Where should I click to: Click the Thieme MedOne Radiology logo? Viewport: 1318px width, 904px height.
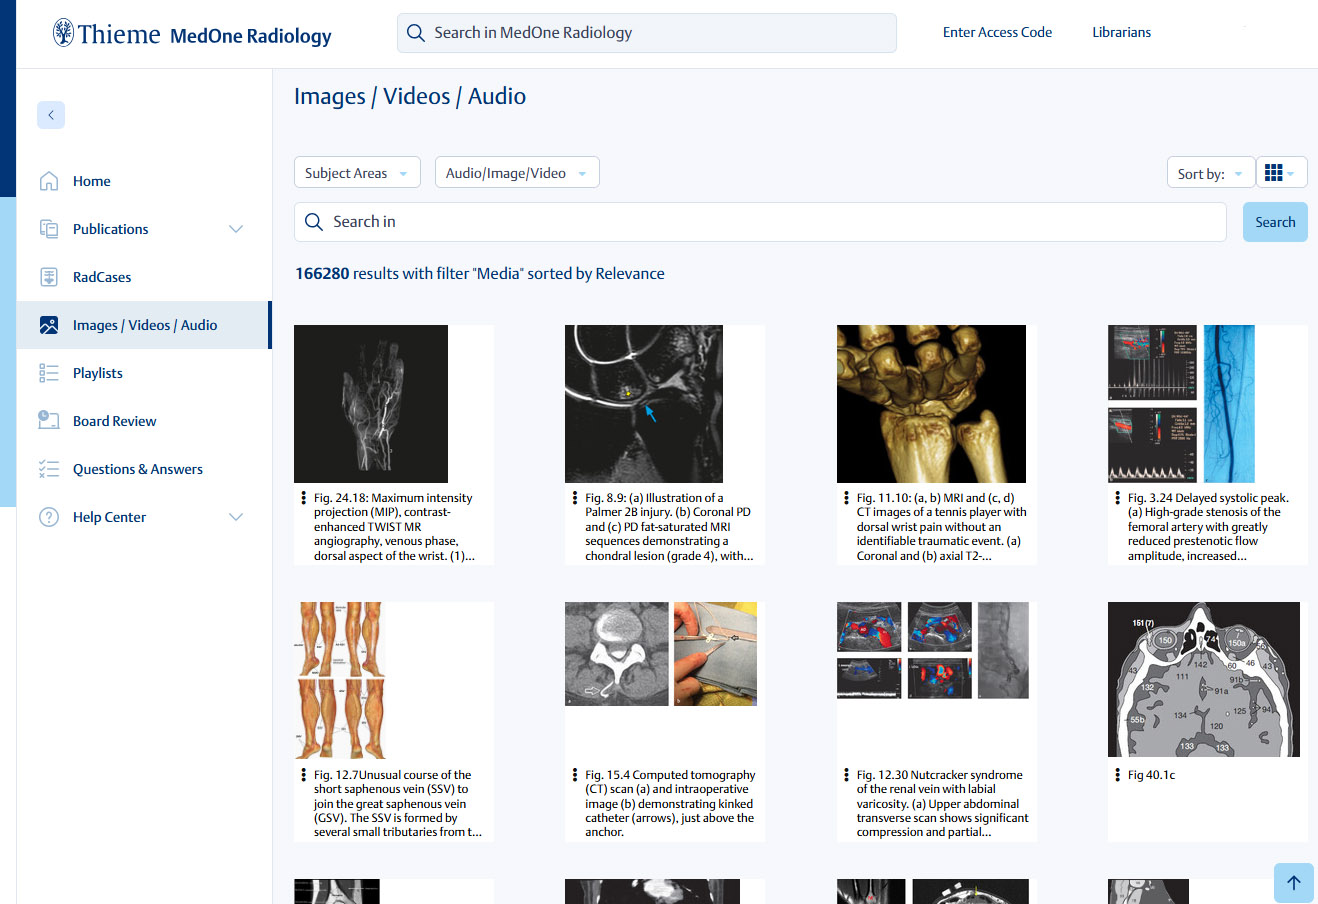click(x=192, y=34)
